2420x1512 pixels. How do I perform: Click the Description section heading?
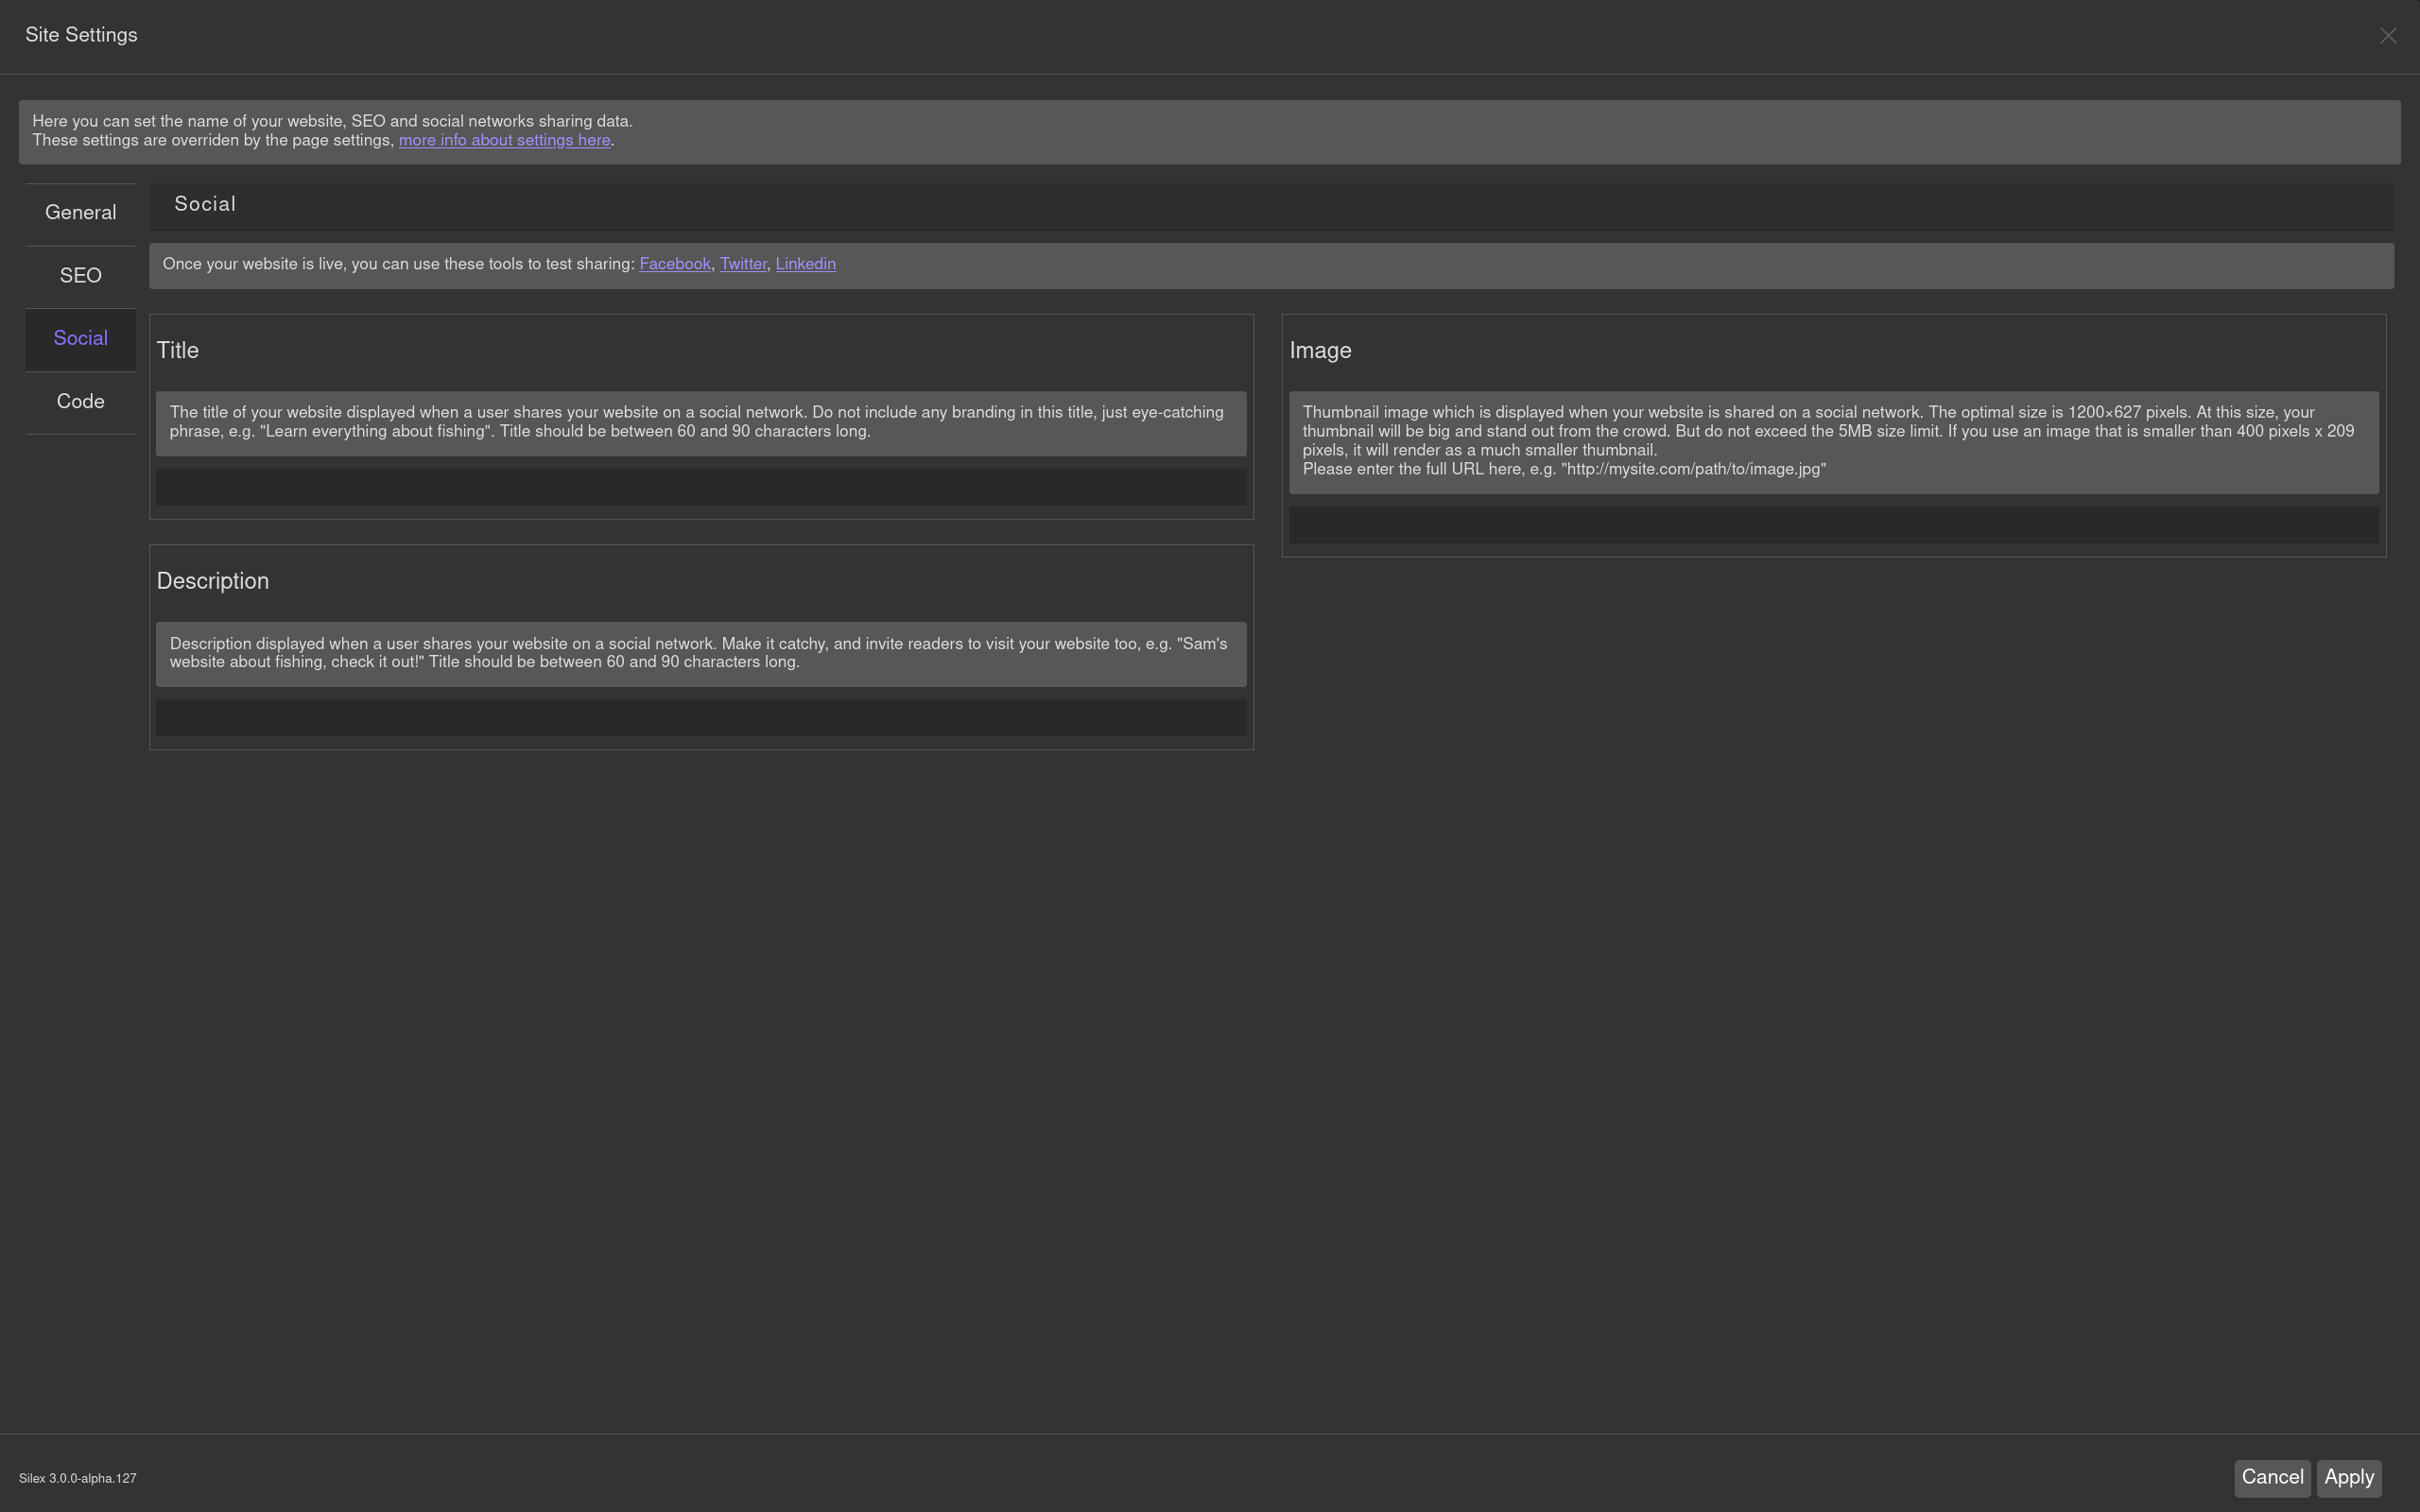(212, 580)
